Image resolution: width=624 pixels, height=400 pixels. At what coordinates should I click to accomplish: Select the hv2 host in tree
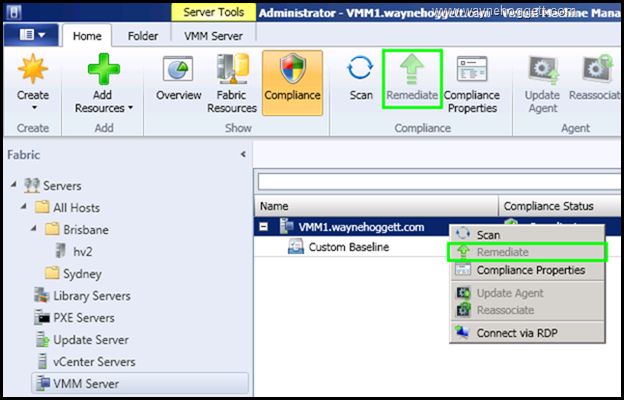coord(74,252)
